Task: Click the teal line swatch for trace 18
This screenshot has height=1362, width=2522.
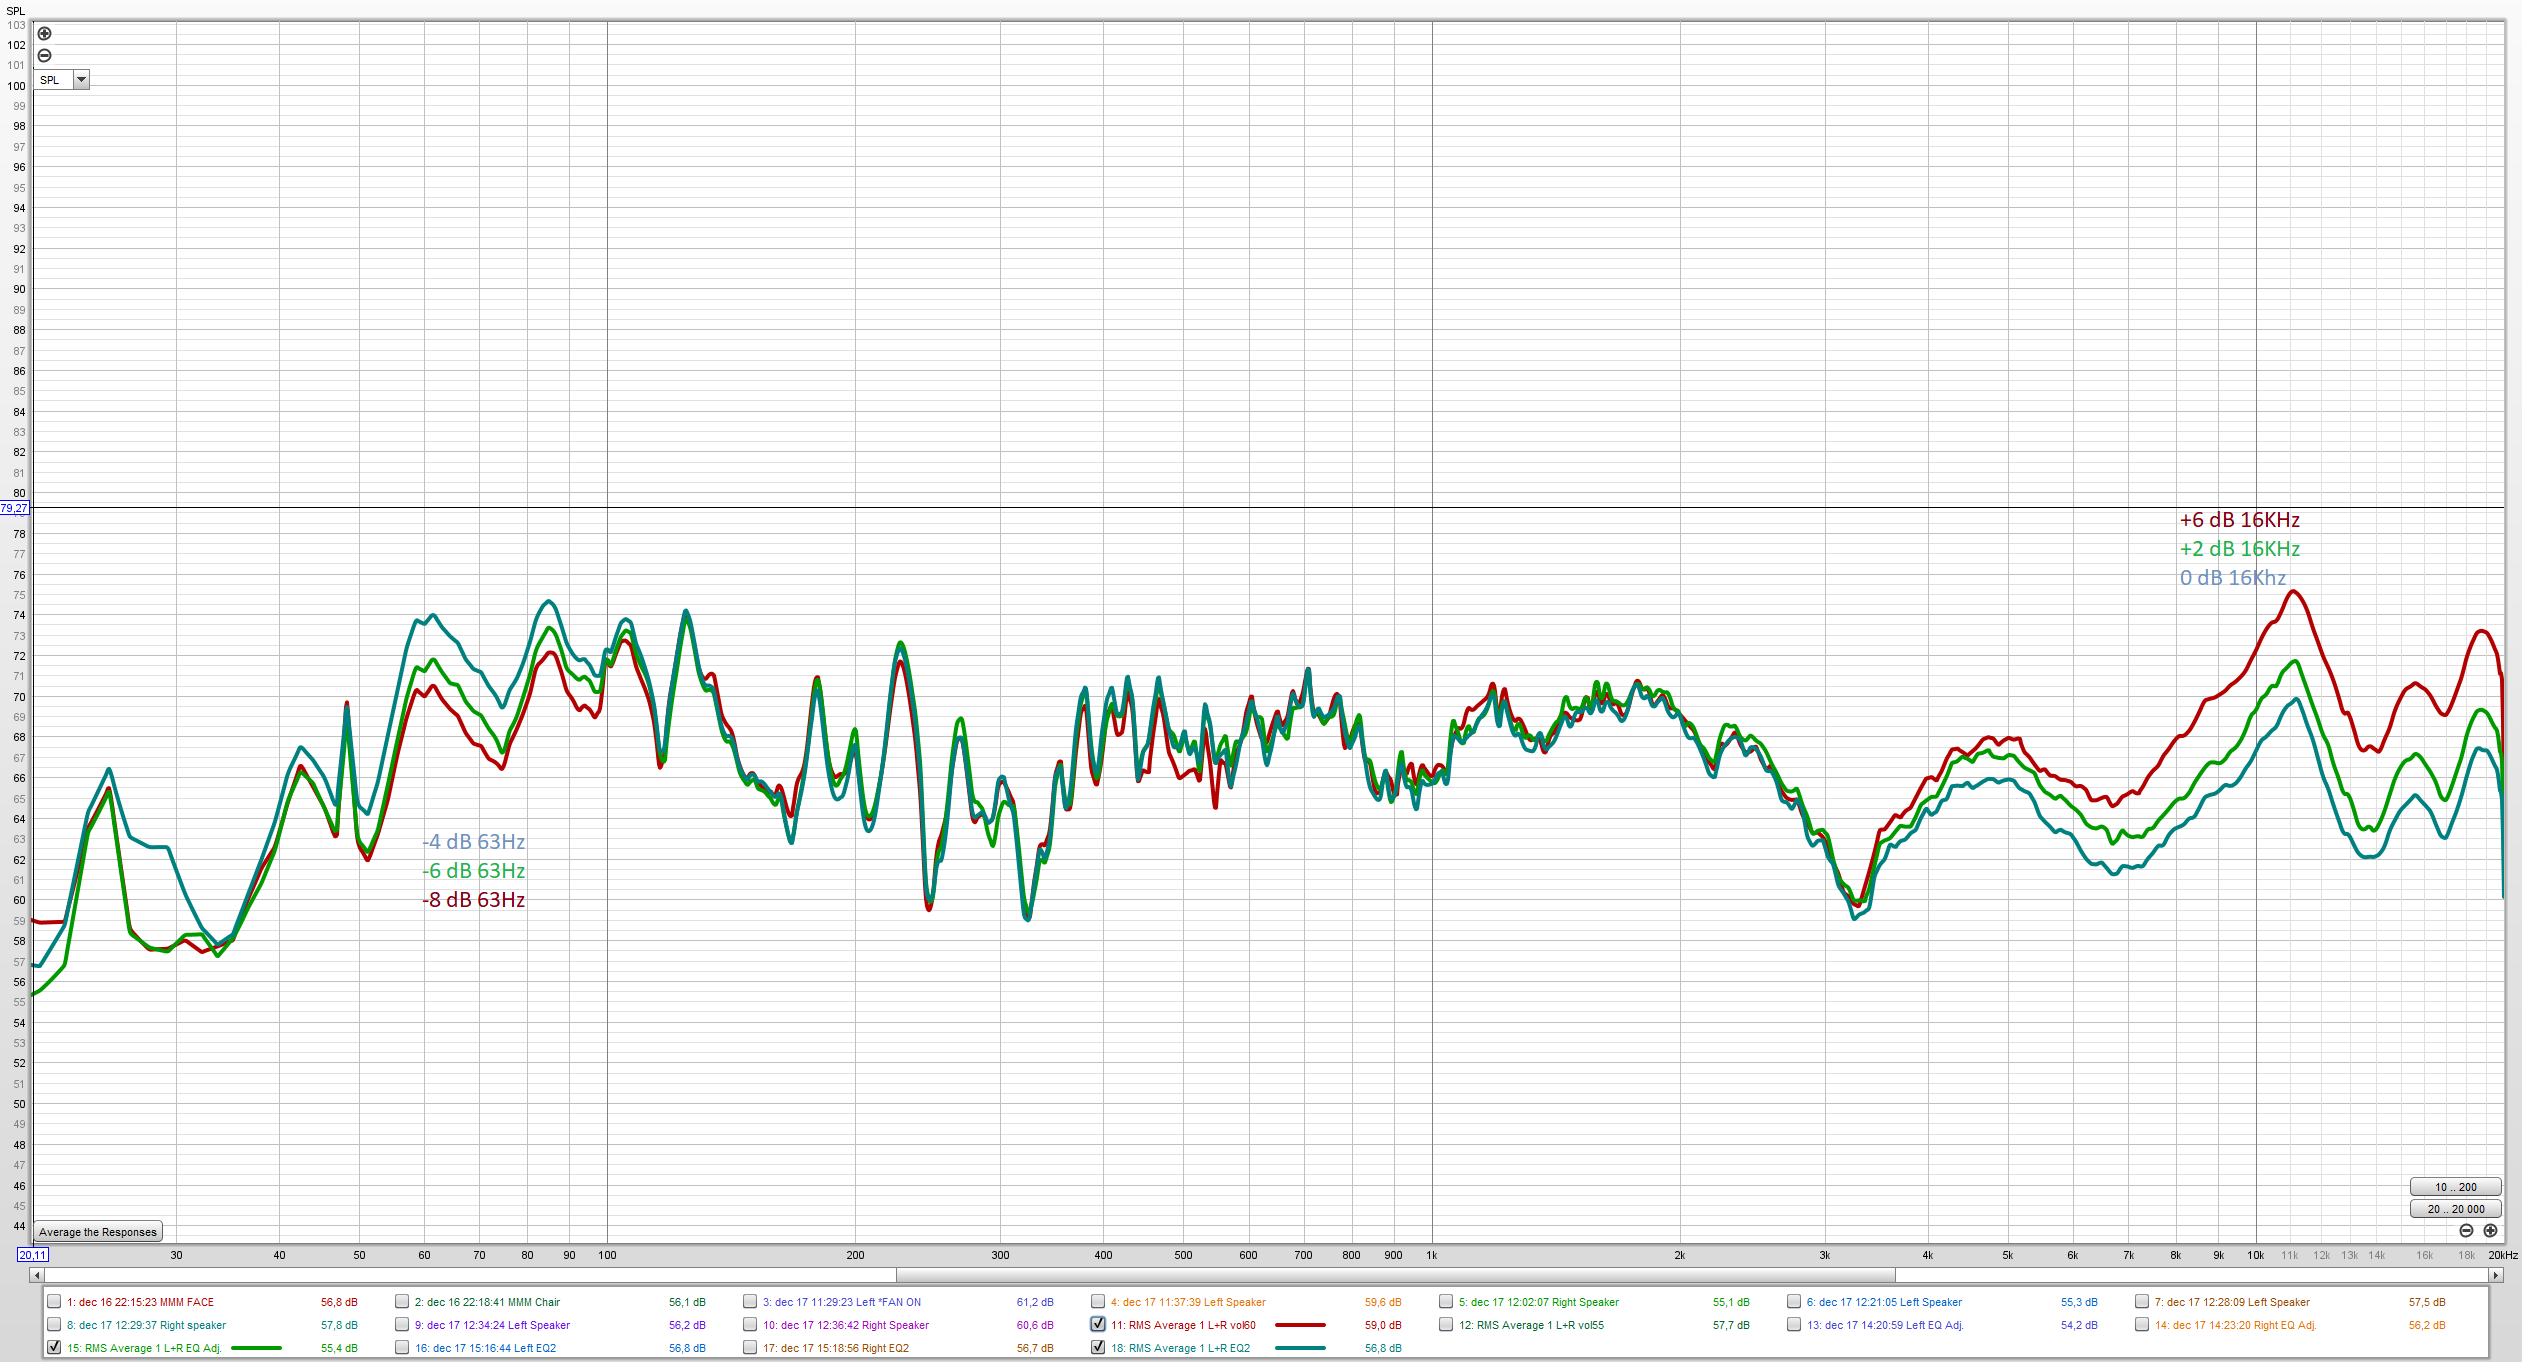Action: (1300, 1348)
